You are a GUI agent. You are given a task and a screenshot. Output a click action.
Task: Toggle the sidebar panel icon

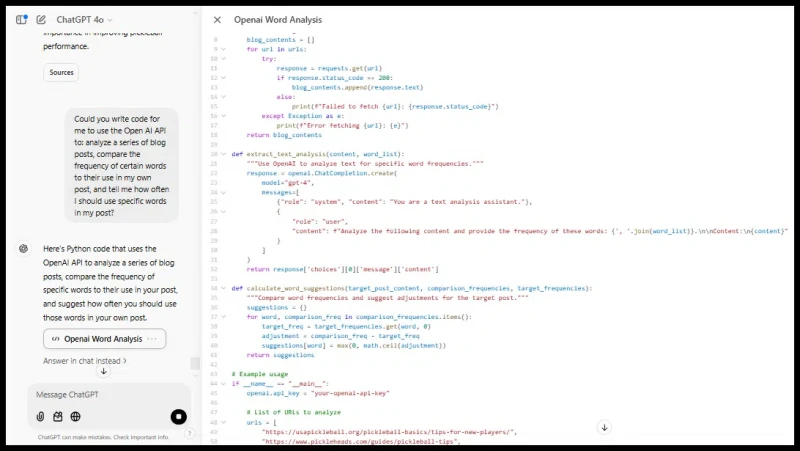pos(21,19)
